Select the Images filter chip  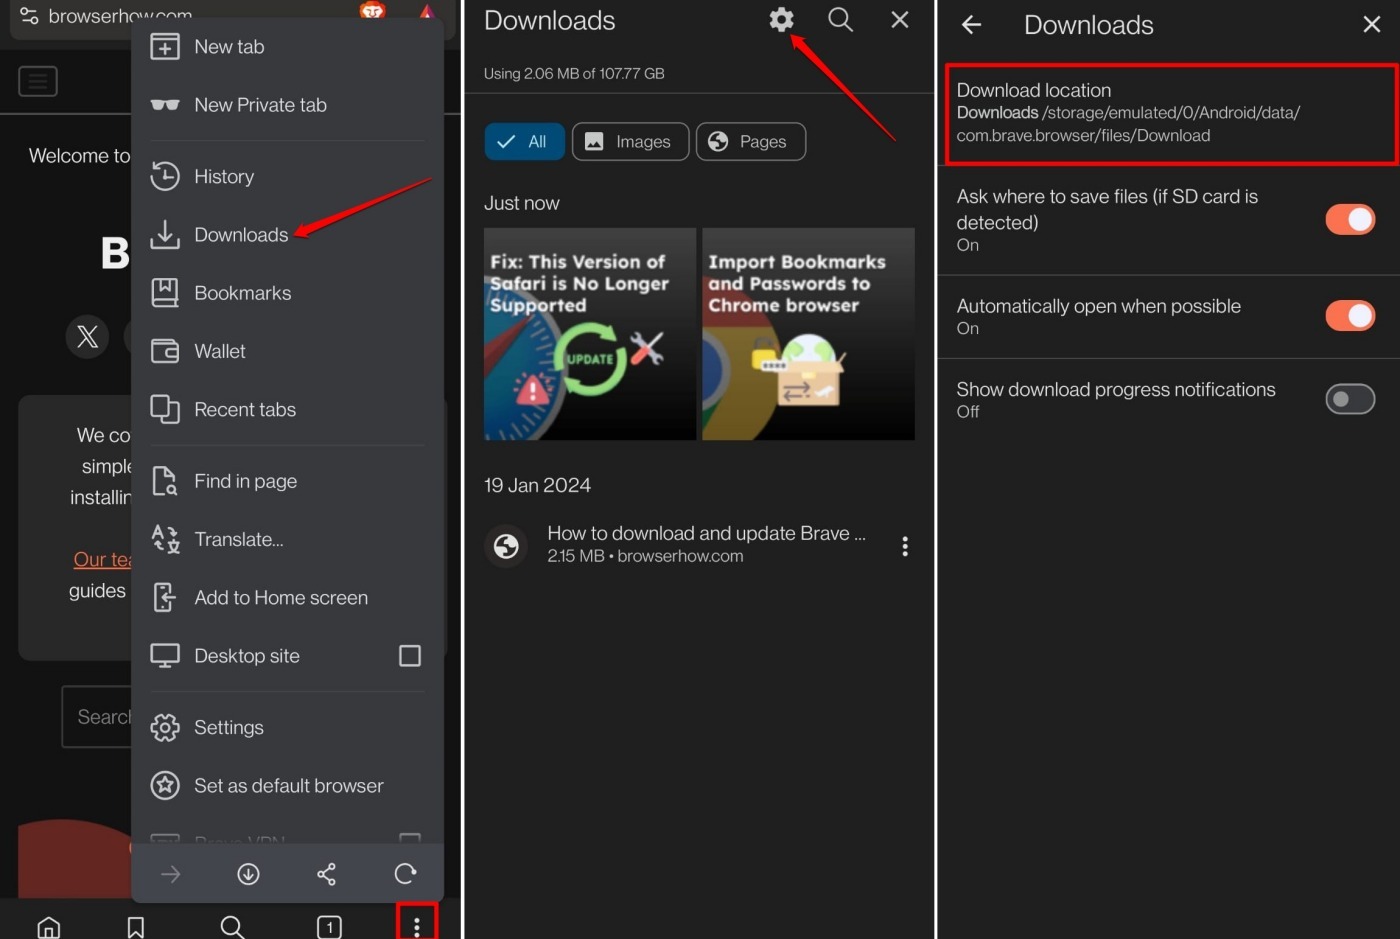tap(630, 142)
